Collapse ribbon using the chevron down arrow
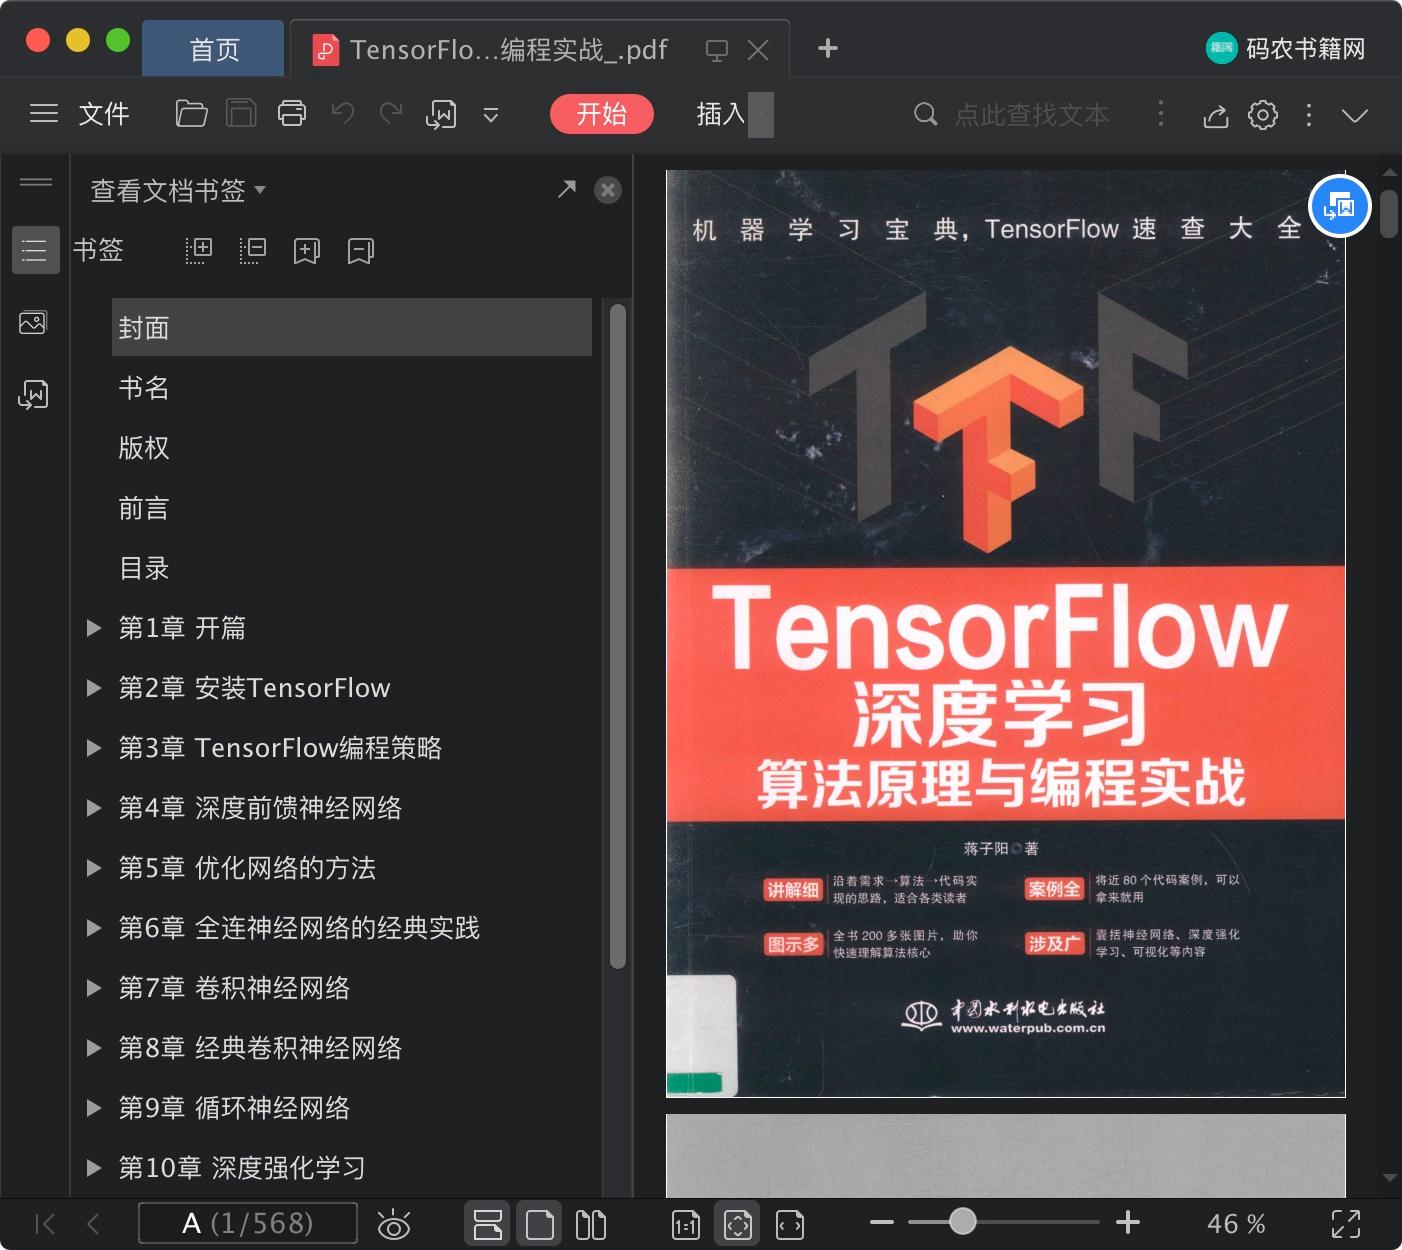1402x1250 pixels. coord(1355,116)
